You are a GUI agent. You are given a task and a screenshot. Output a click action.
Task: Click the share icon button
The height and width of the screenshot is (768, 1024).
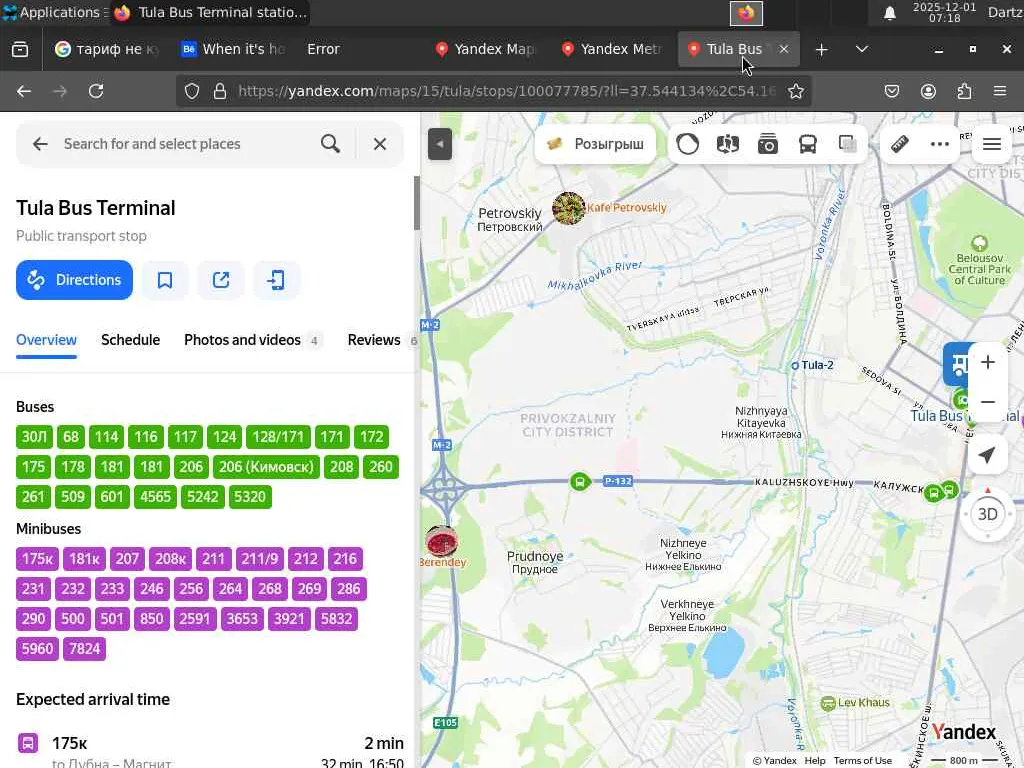point(221,280)
